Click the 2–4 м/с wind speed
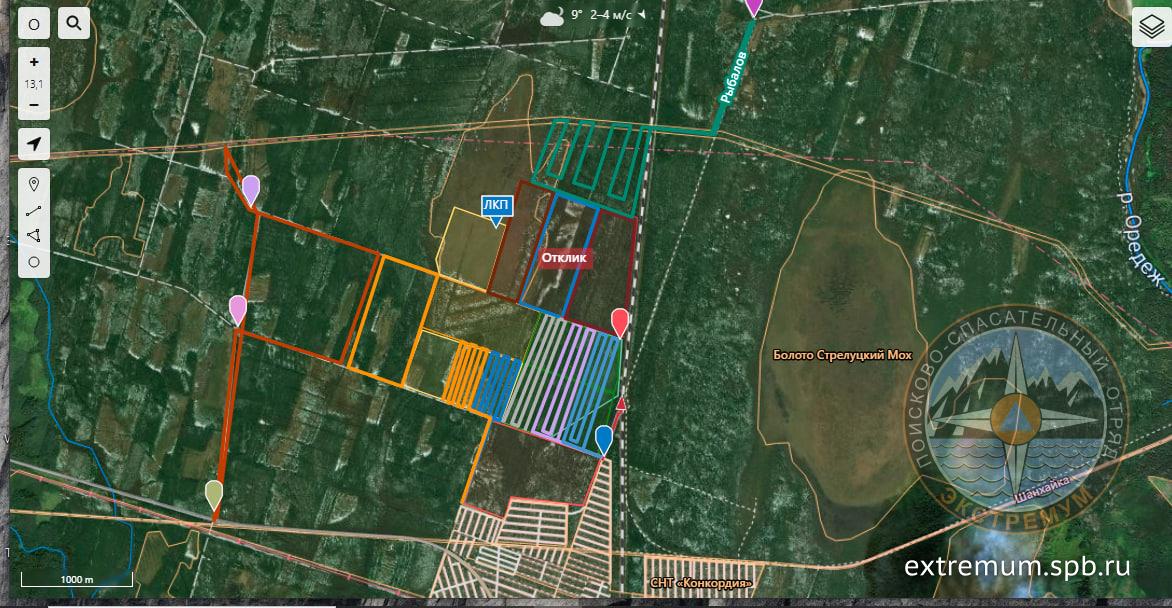1172x608 pixels. (x=611, y=15)
